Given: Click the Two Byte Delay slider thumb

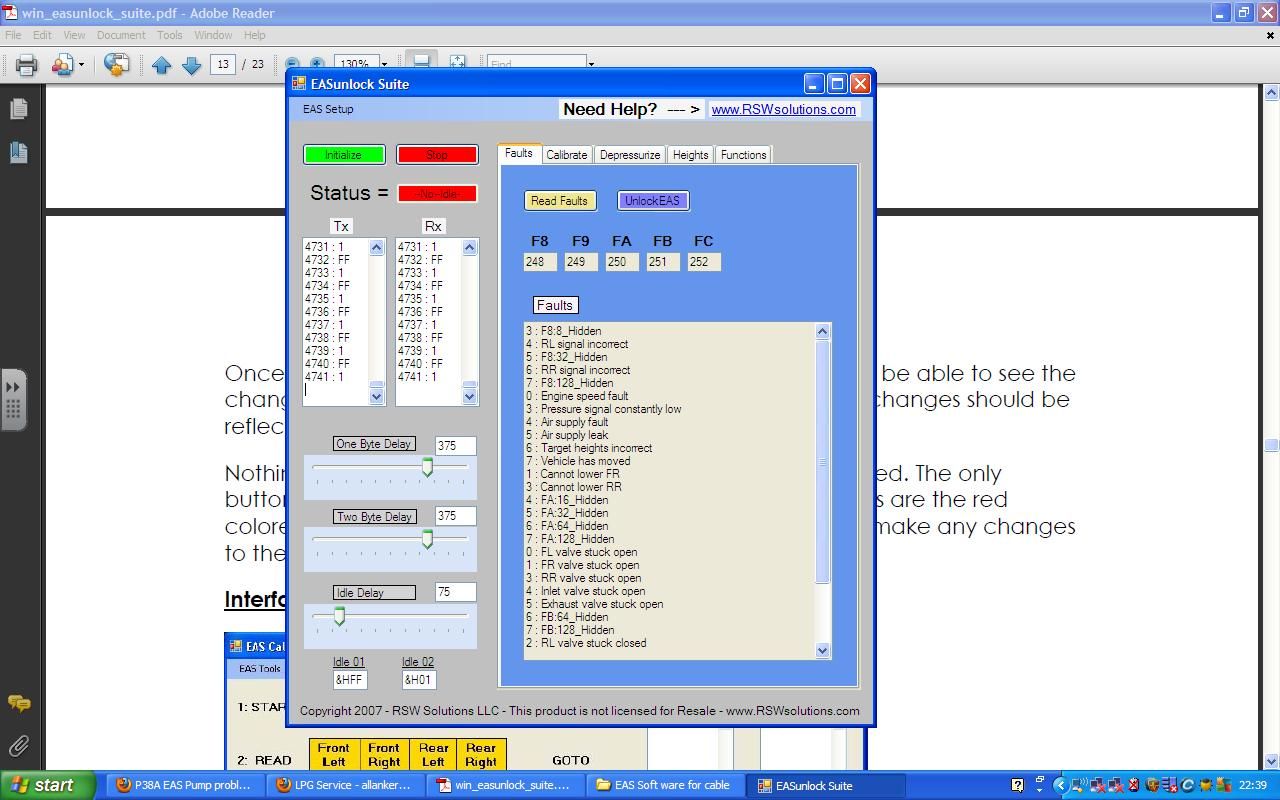Looking at the screenshot, I should click(427, 540).
